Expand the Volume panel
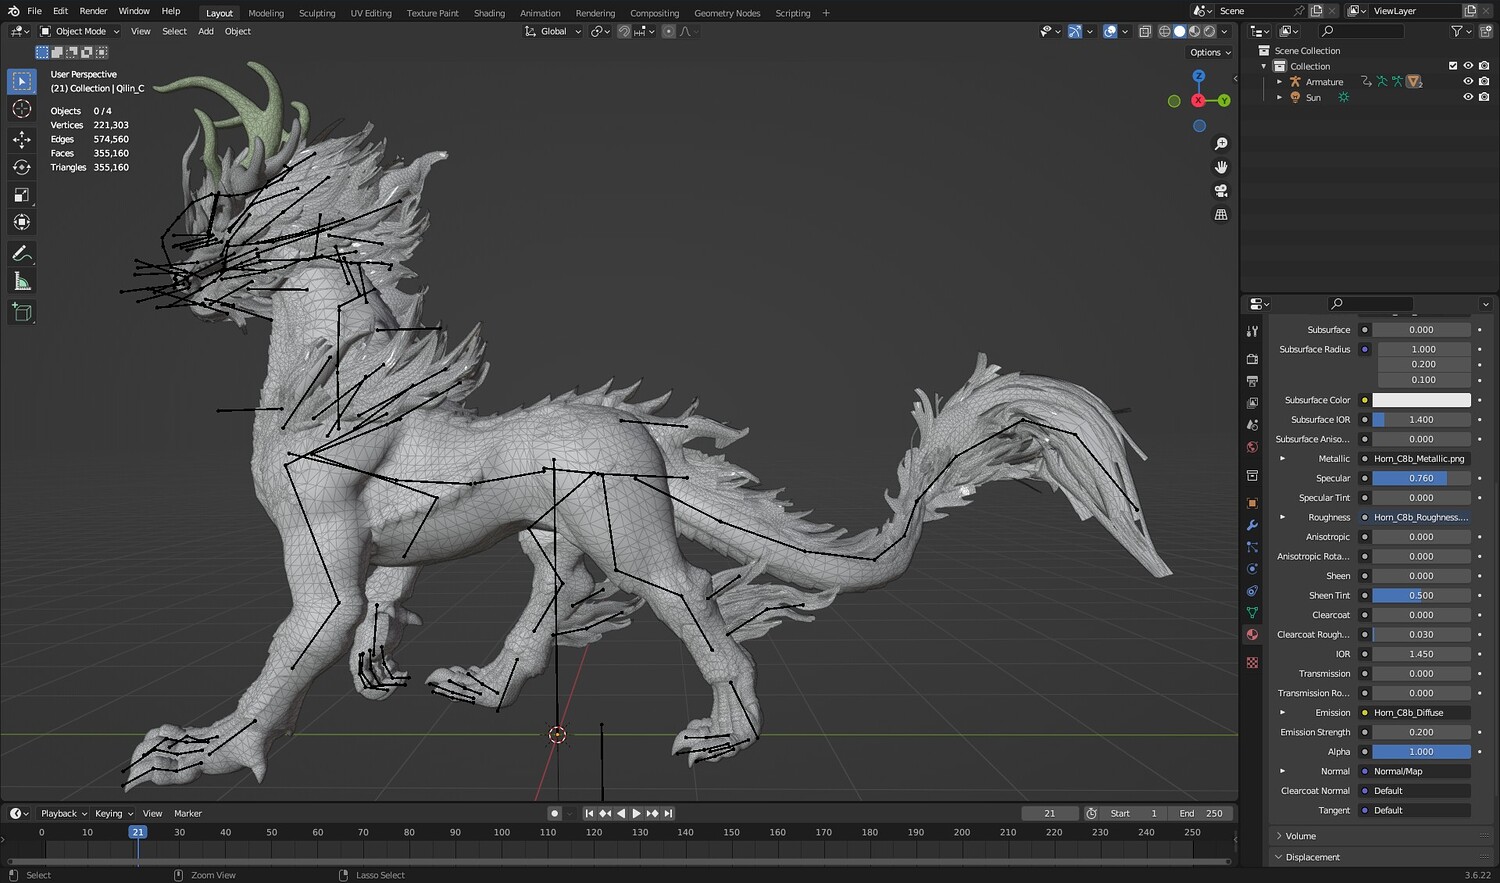The height and width of the screenshot is (883, 1500). 1382,836
